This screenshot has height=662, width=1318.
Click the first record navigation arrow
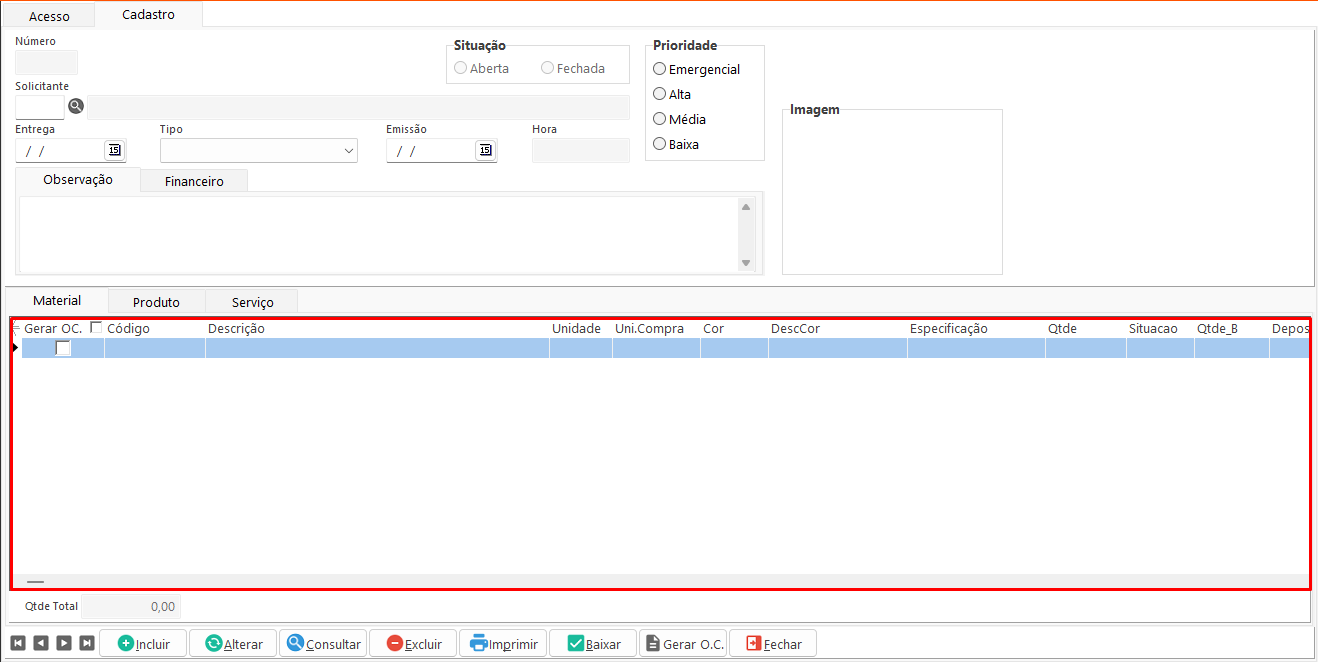pyautogui.click(x=17, y=643)
